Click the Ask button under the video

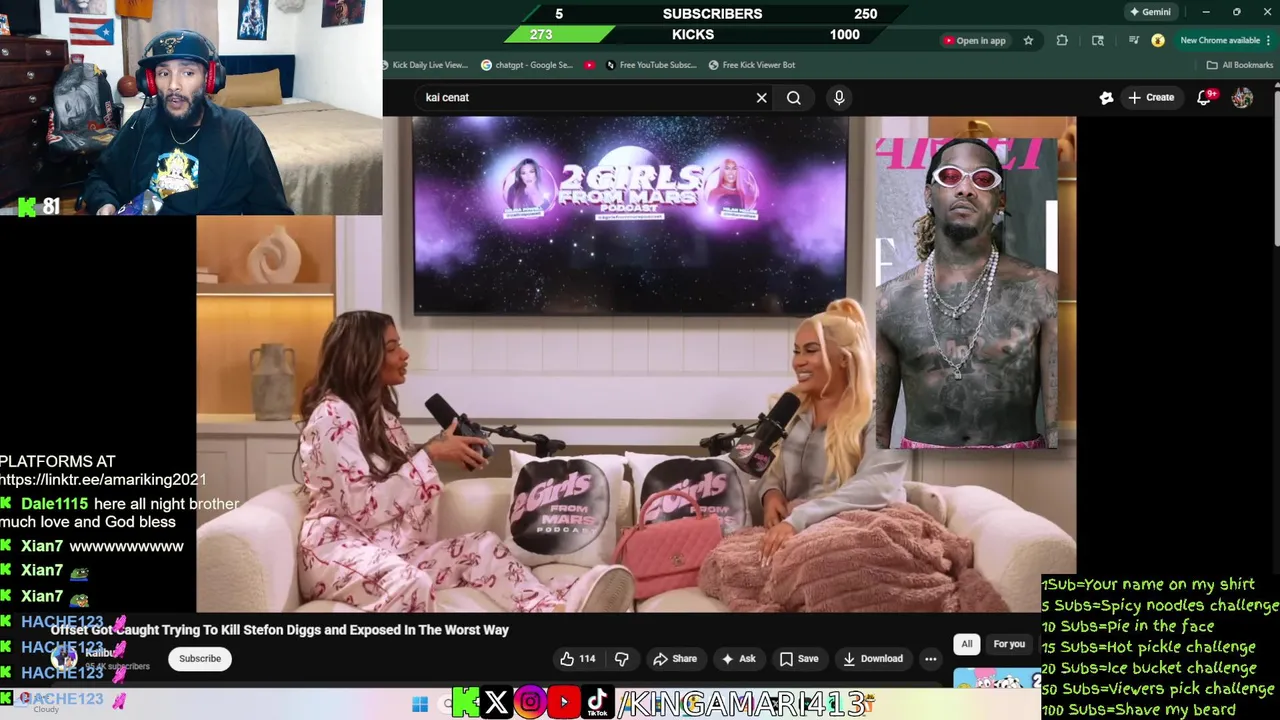(738, 658)
